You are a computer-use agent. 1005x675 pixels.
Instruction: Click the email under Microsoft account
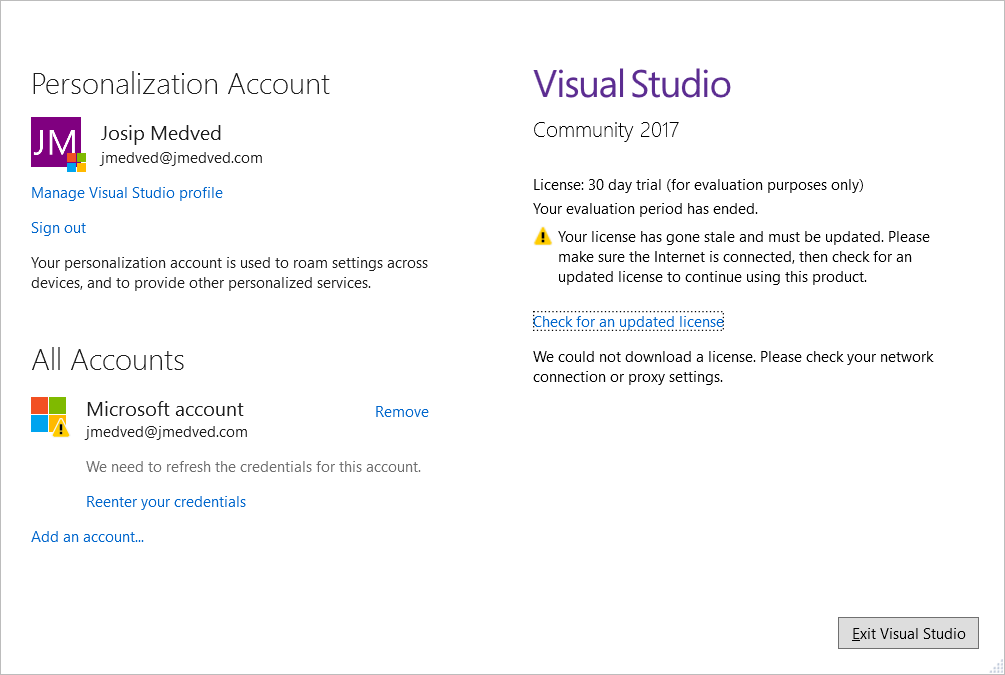167,432
